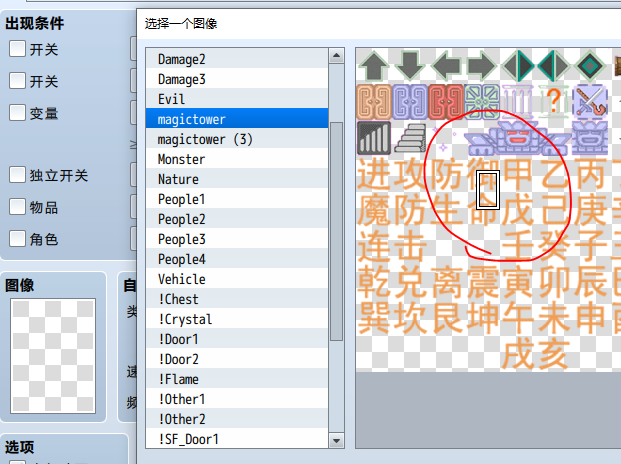This screenshot has width=621, height=464.
Task: Select the 乾 character tile
Action: 374,281
